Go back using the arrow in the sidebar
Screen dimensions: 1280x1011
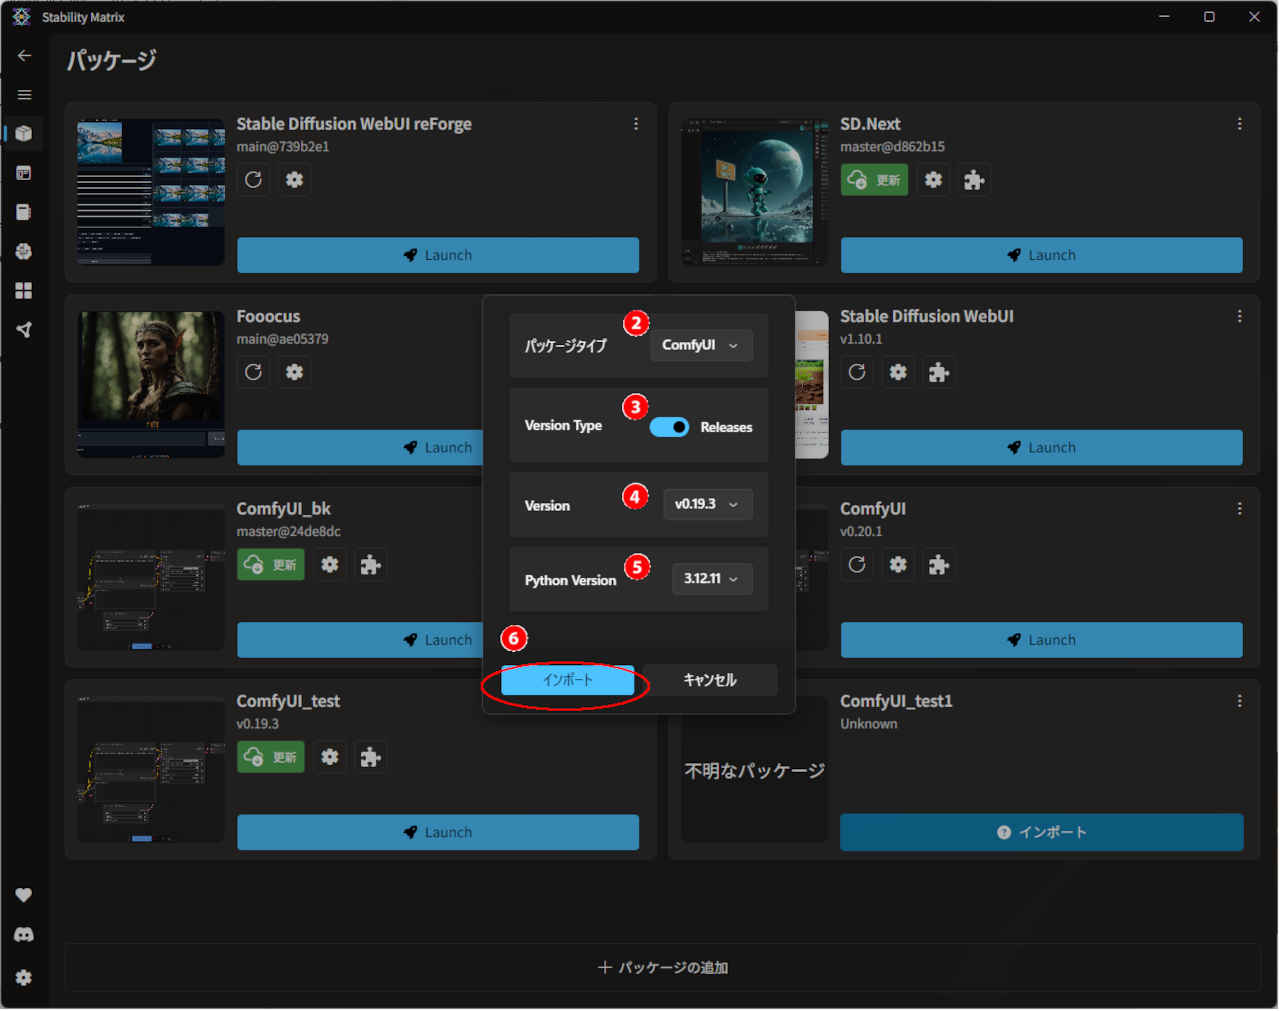click(24, 56)
